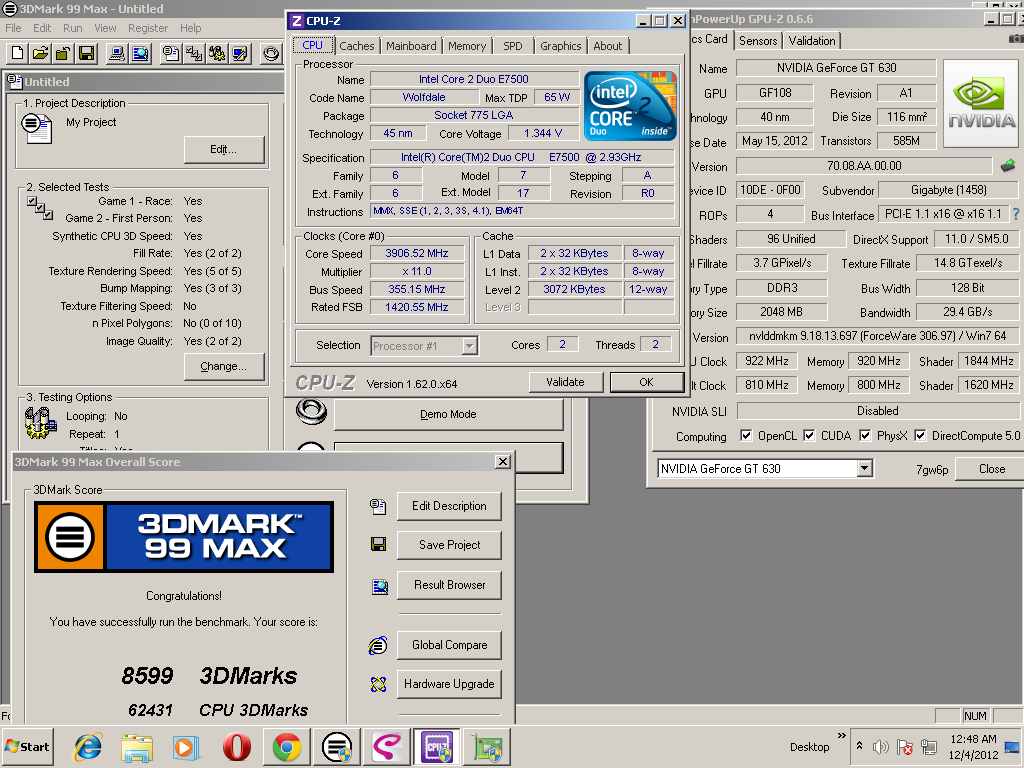Viewport: 1024px width, 768px height.
Task: Click the Change... button for Selected Tests
Action: (x=224, y=366)
